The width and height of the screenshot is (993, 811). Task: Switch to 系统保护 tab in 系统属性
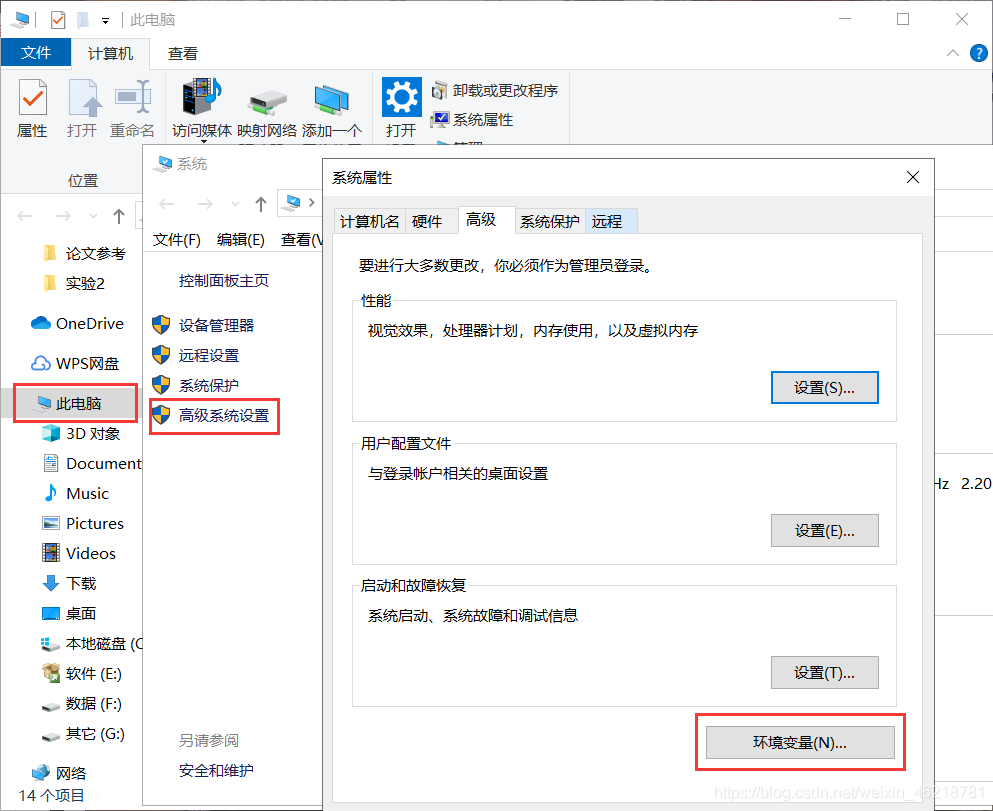coord(550,222)
